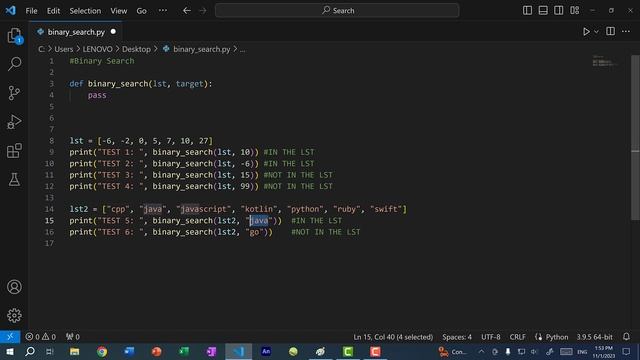This screenshot has width=640, height=360.
Task: Click the VS Code logo icon
Action: click(11, 10)
